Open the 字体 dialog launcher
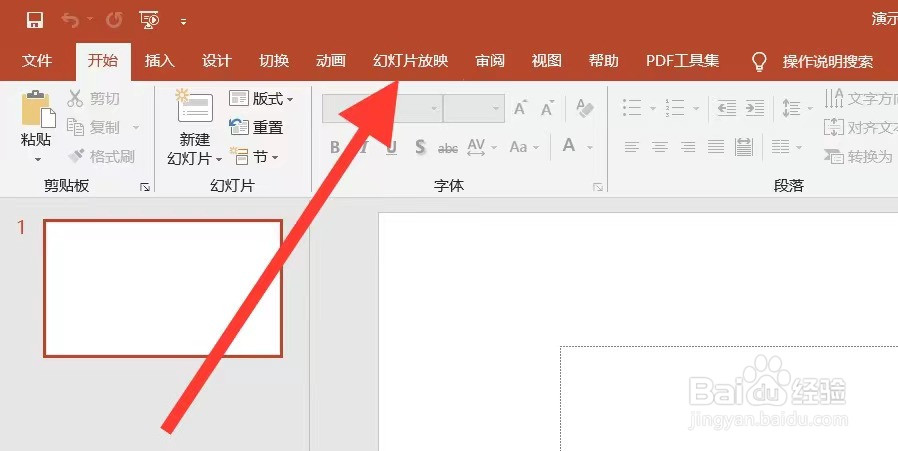The image size is (898, 451). 598,187
